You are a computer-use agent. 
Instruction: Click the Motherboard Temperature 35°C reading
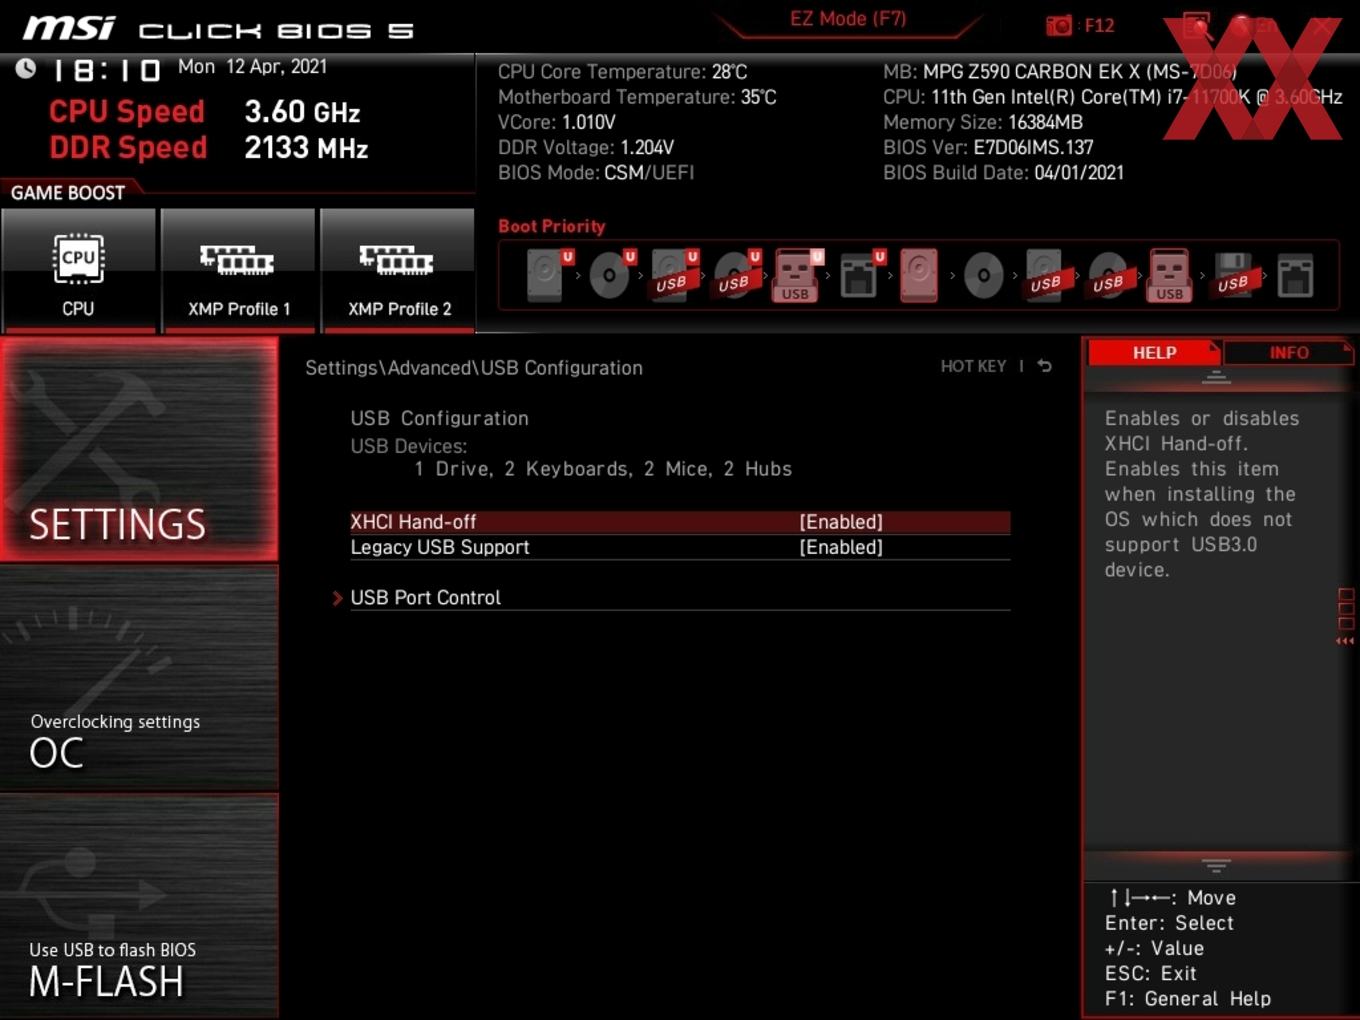pos(637,97)
